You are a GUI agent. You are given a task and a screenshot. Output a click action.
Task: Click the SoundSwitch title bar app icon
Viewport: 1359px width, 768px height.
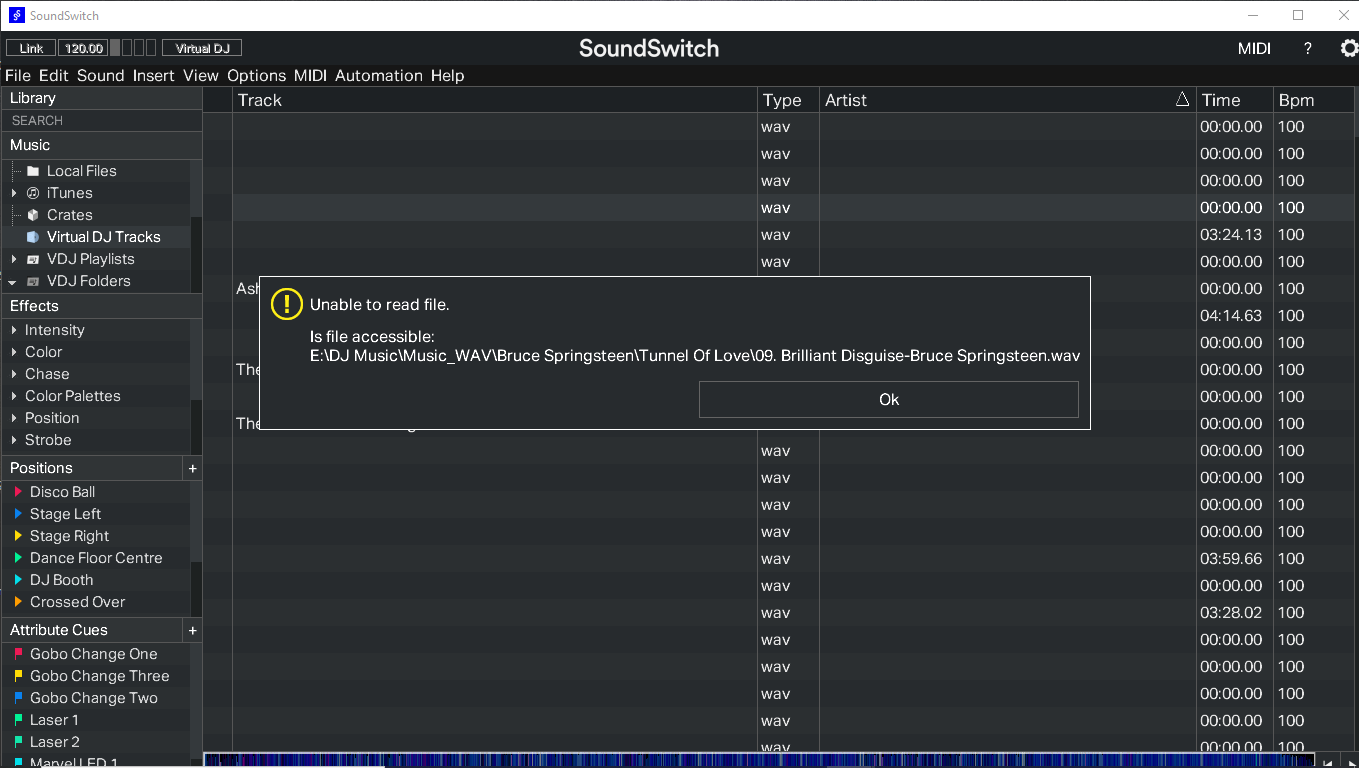(17, 15)
